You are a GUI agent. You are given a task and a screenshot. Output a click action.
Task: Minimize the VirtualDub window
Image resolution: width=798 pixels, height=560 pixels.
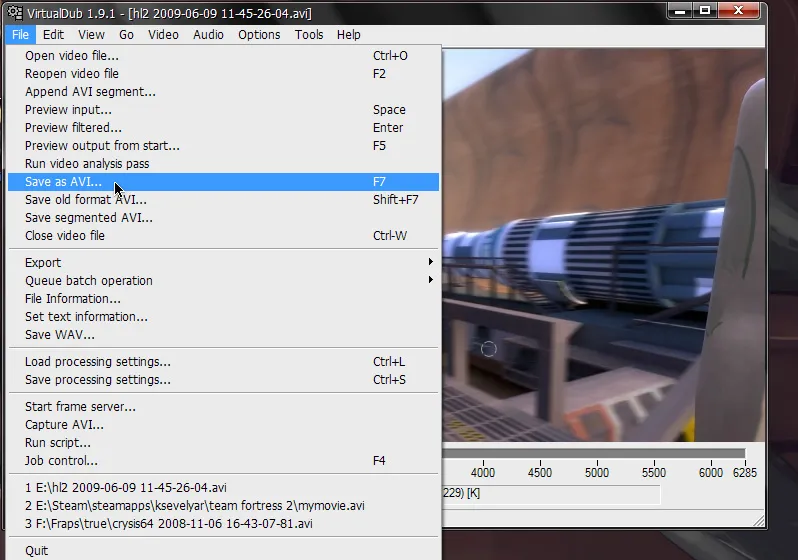[680, 10]
